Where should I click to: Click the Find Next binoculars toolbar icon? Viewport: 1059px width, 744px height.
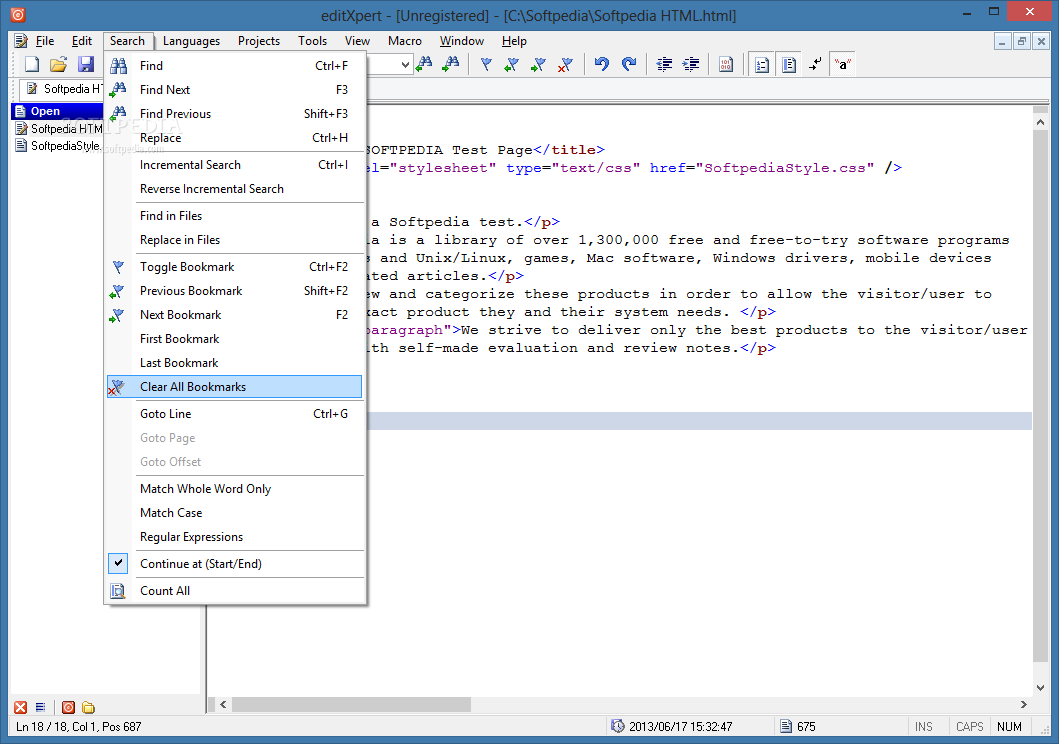[x=450, y=64]
